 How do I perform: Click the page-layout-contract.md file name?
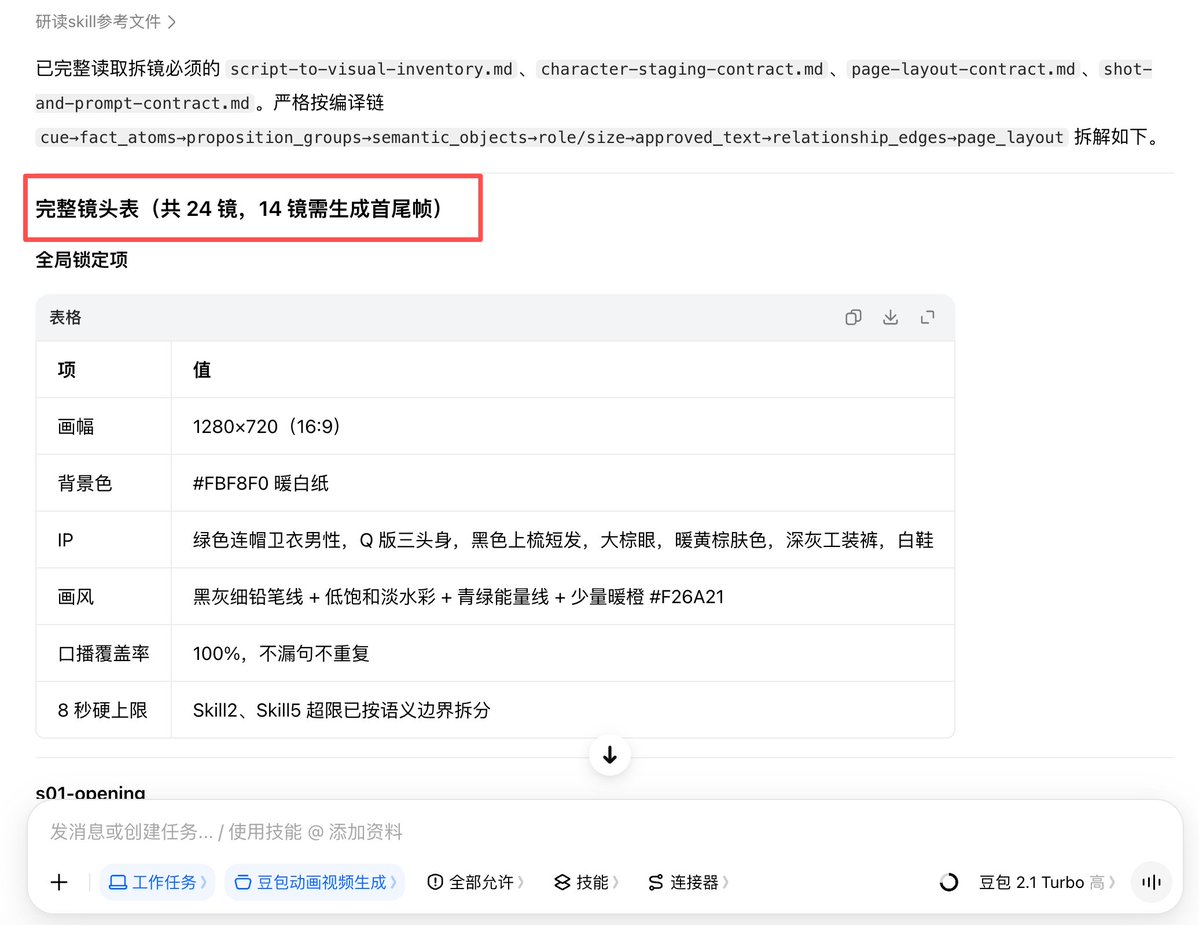963,69
